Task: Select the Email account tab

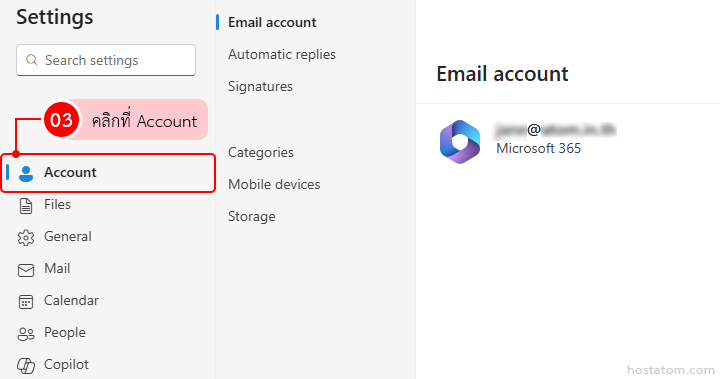Action: [x=272, y=23]
